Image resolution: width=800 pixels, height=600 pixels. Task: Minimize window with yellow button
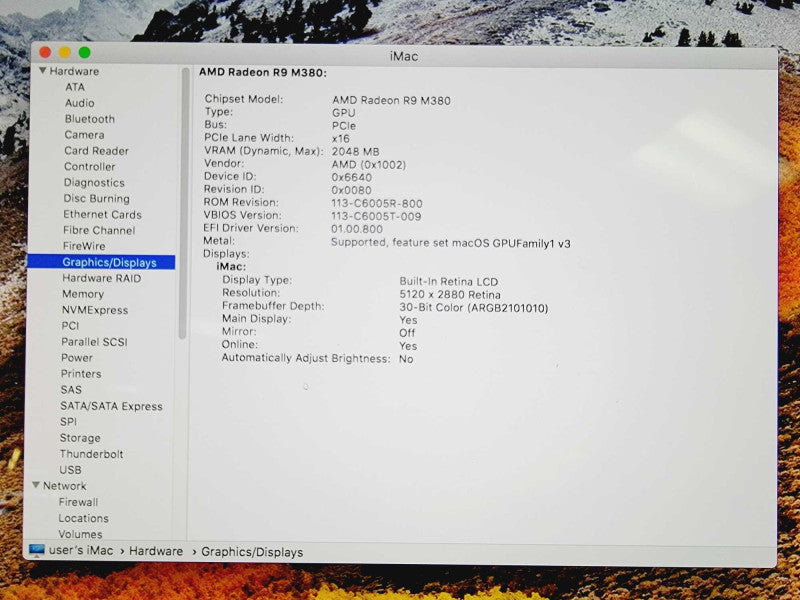65,52
